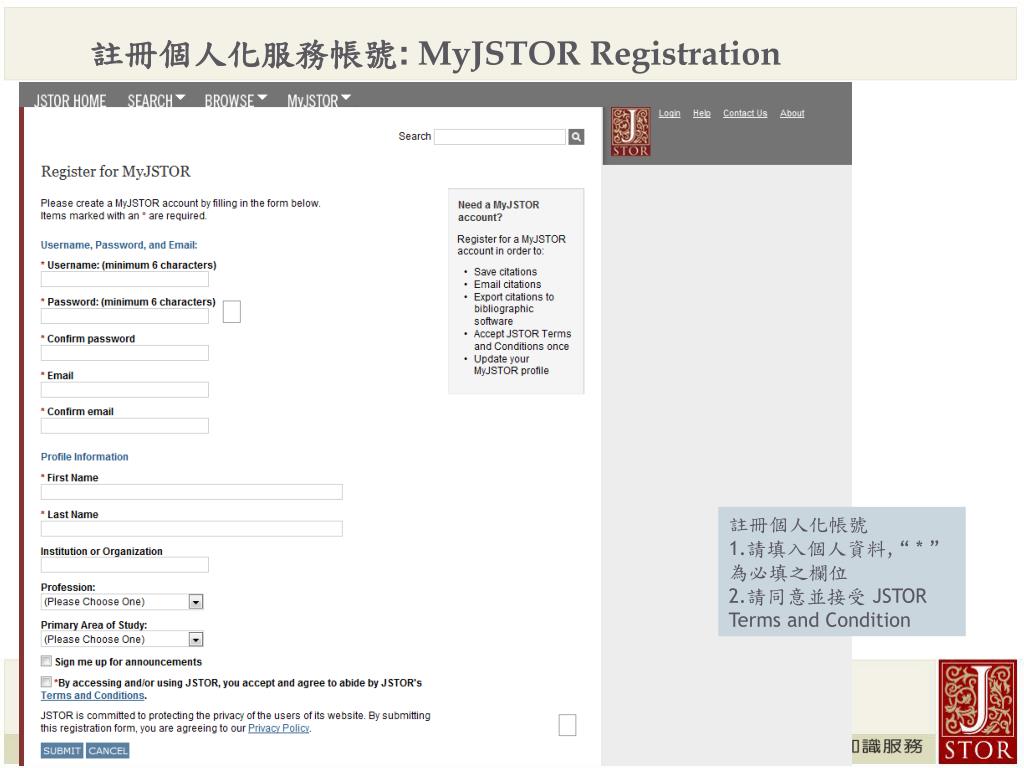The height and width of the screenshot is (768, 1024).
Task: Focus the Last Name field
Action: [191, 528]
